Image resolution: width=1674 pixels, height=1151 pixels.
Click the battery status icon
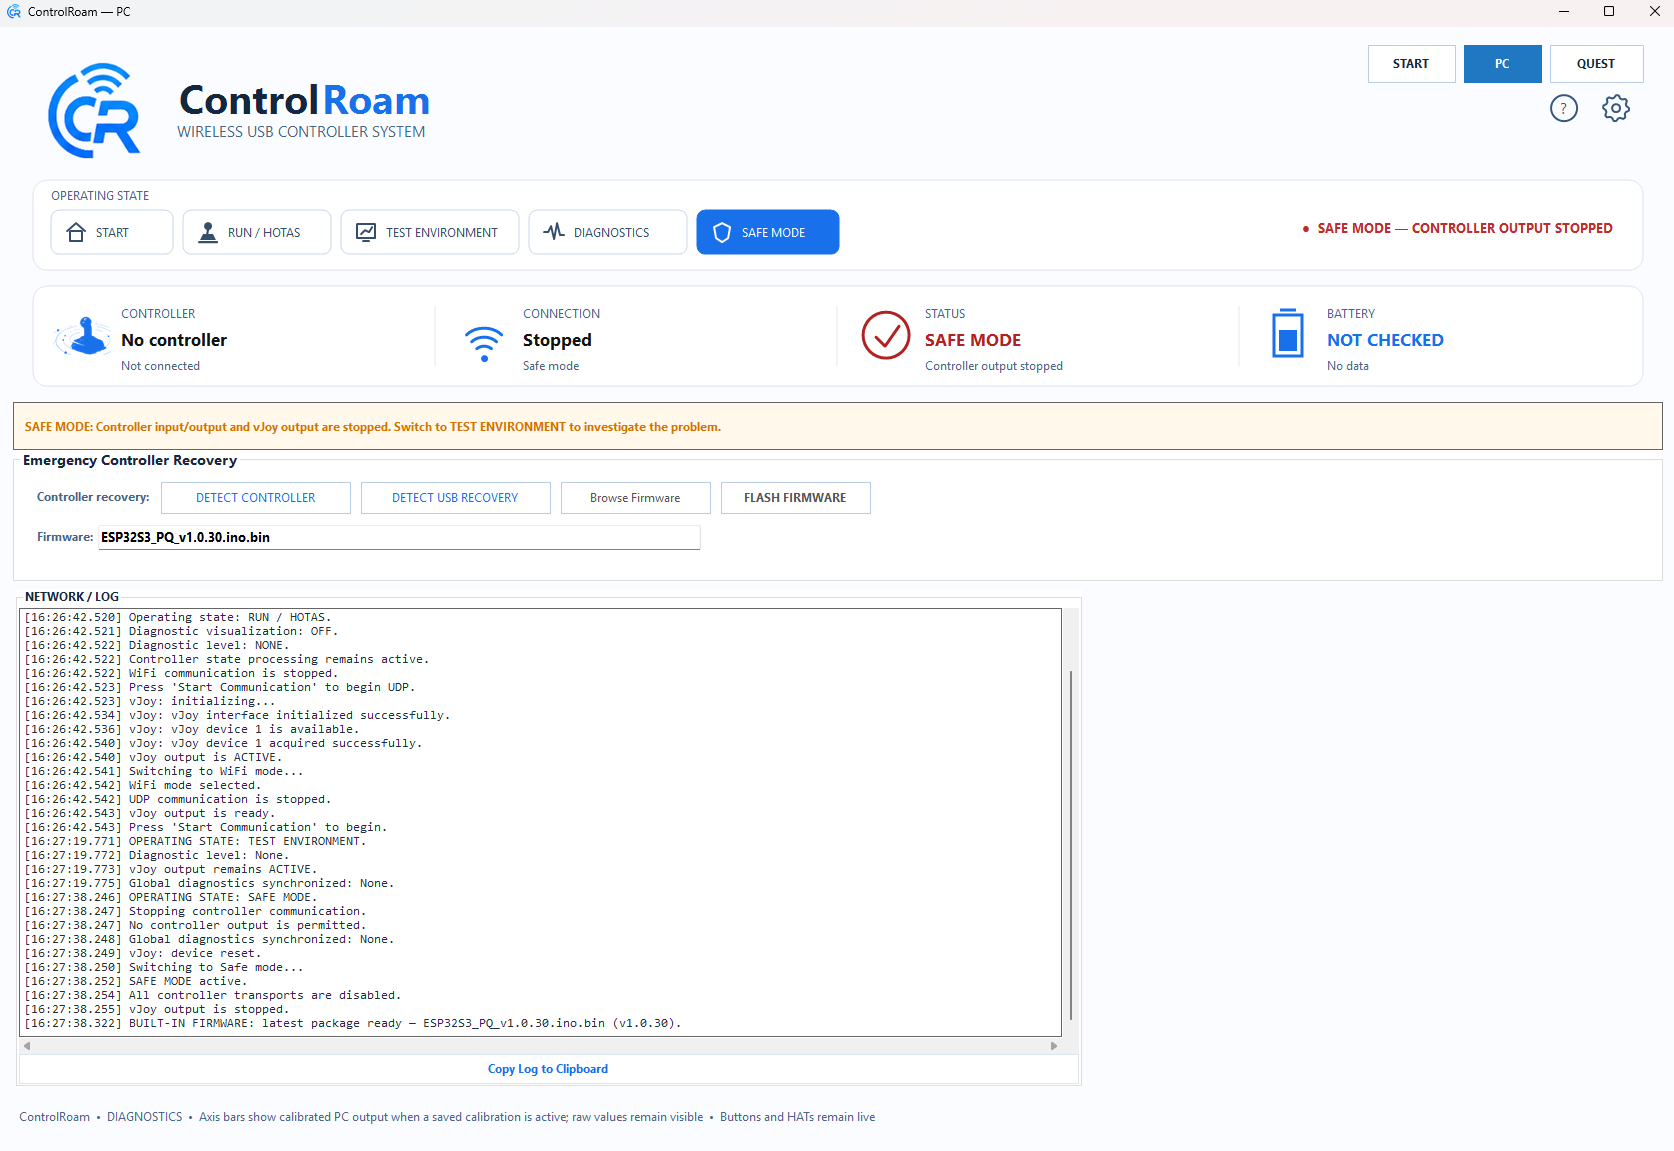click(x=1288, y=333)
